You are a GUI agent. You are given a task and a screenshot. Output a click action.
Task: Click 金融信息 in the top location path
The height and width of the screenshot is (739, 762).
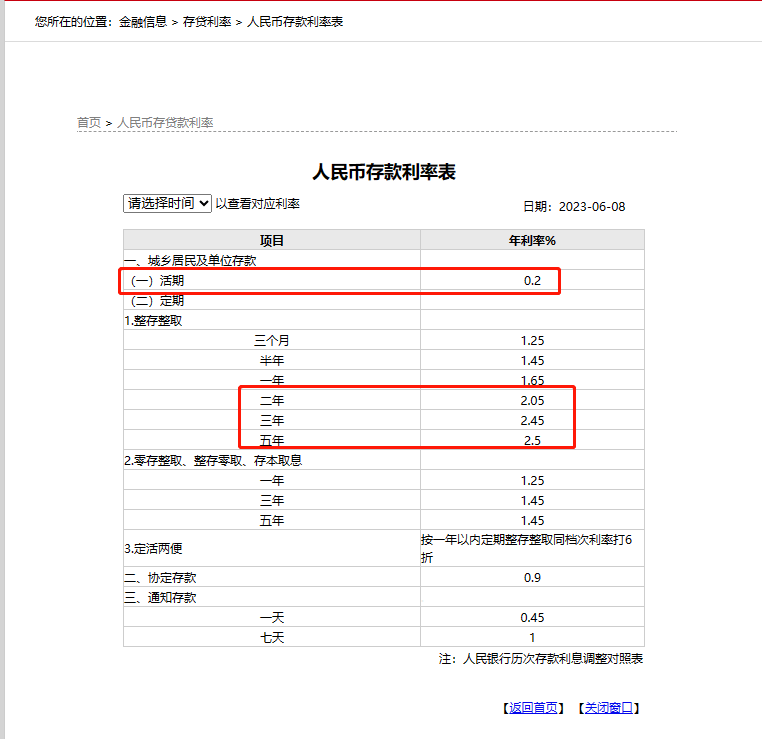point(143,22)
